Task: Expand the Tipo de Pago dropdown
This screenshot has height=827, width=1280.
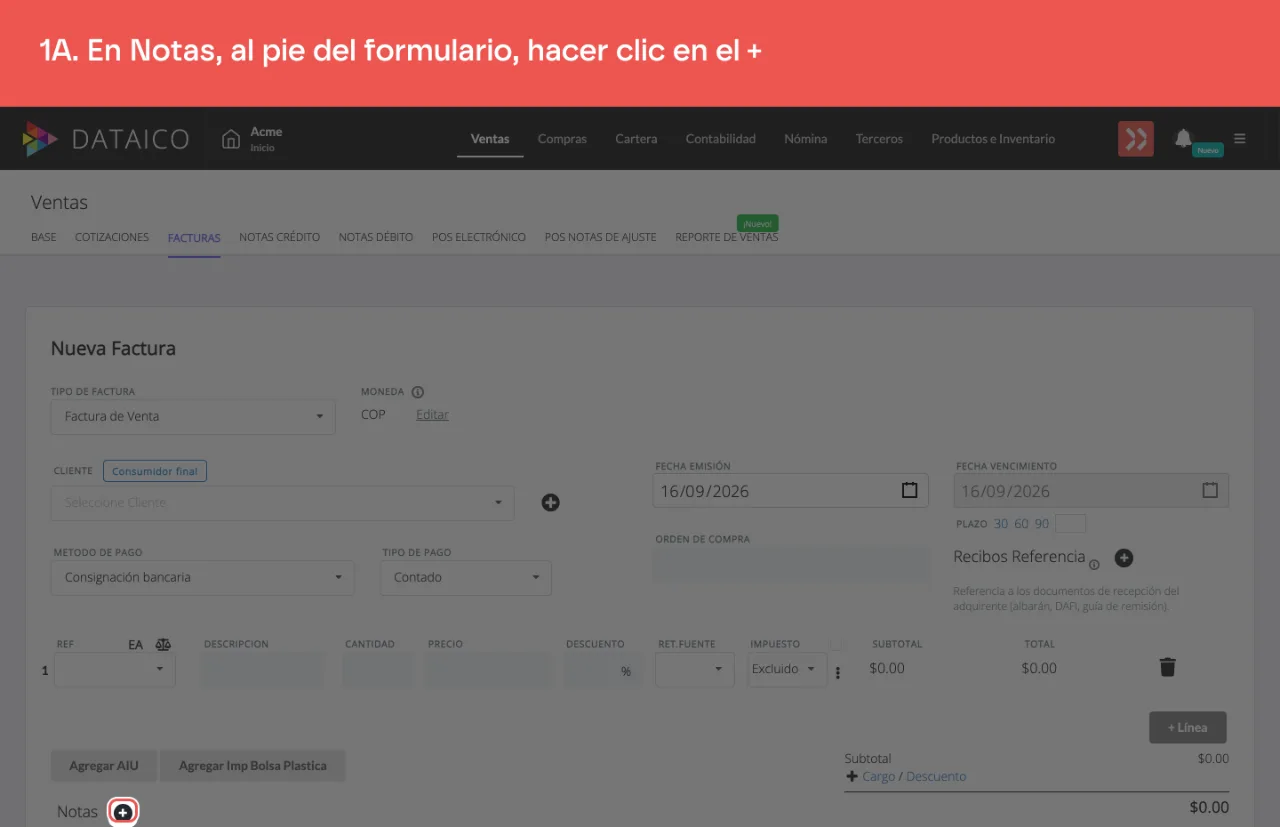Action: coord(466,577)
